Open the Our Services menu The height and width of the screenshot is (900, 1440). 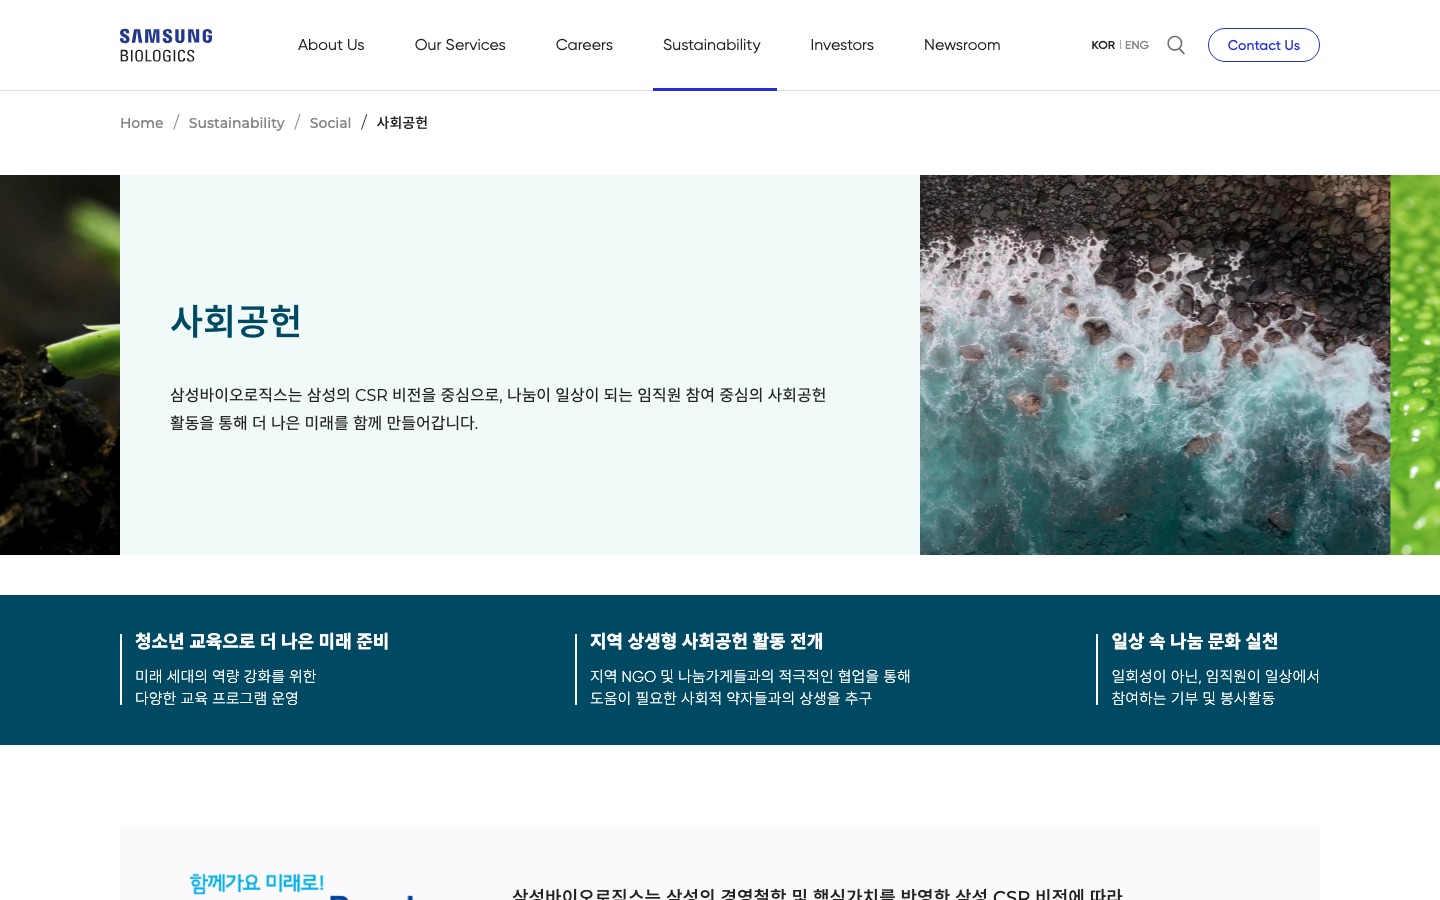click(x=460, y=45)
